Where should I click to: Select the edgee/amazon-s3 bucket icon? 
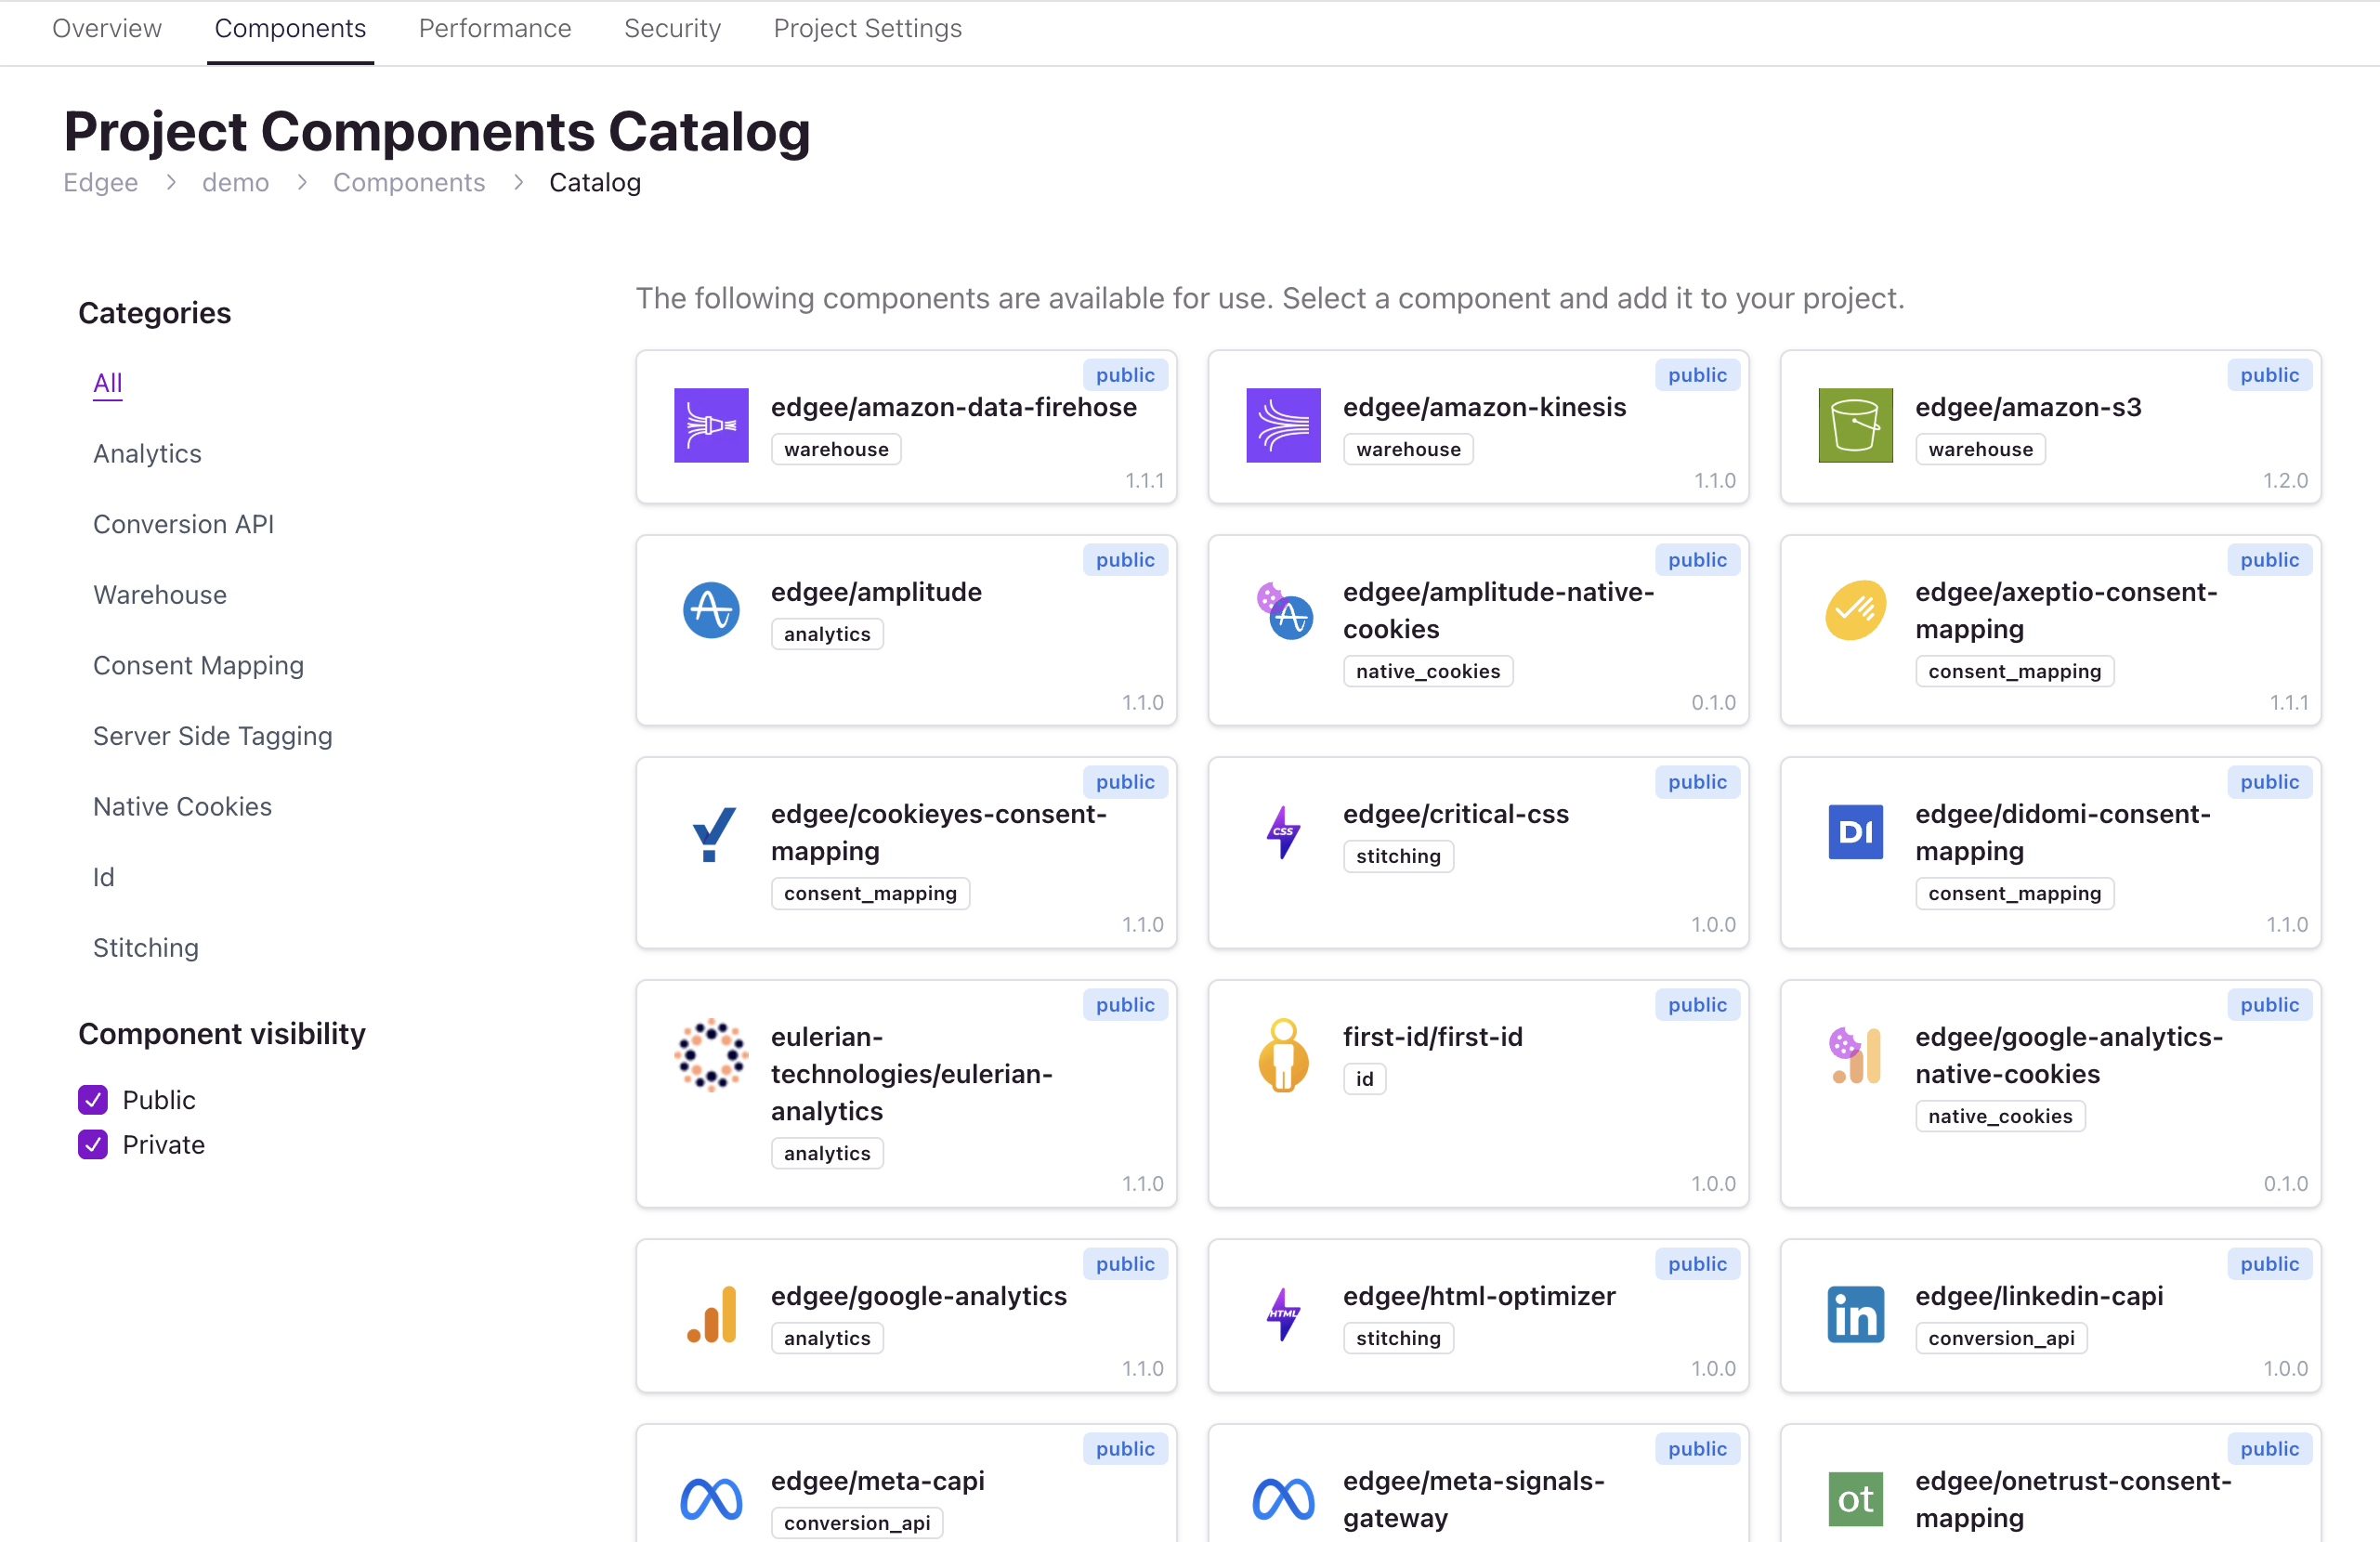(x=1855, y=425)
